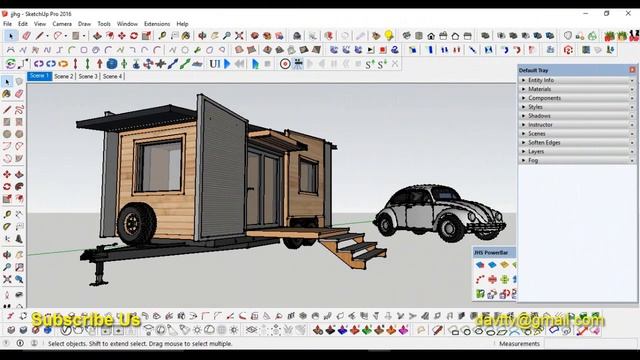Click Zoom Extents in top toolbar

239,36
